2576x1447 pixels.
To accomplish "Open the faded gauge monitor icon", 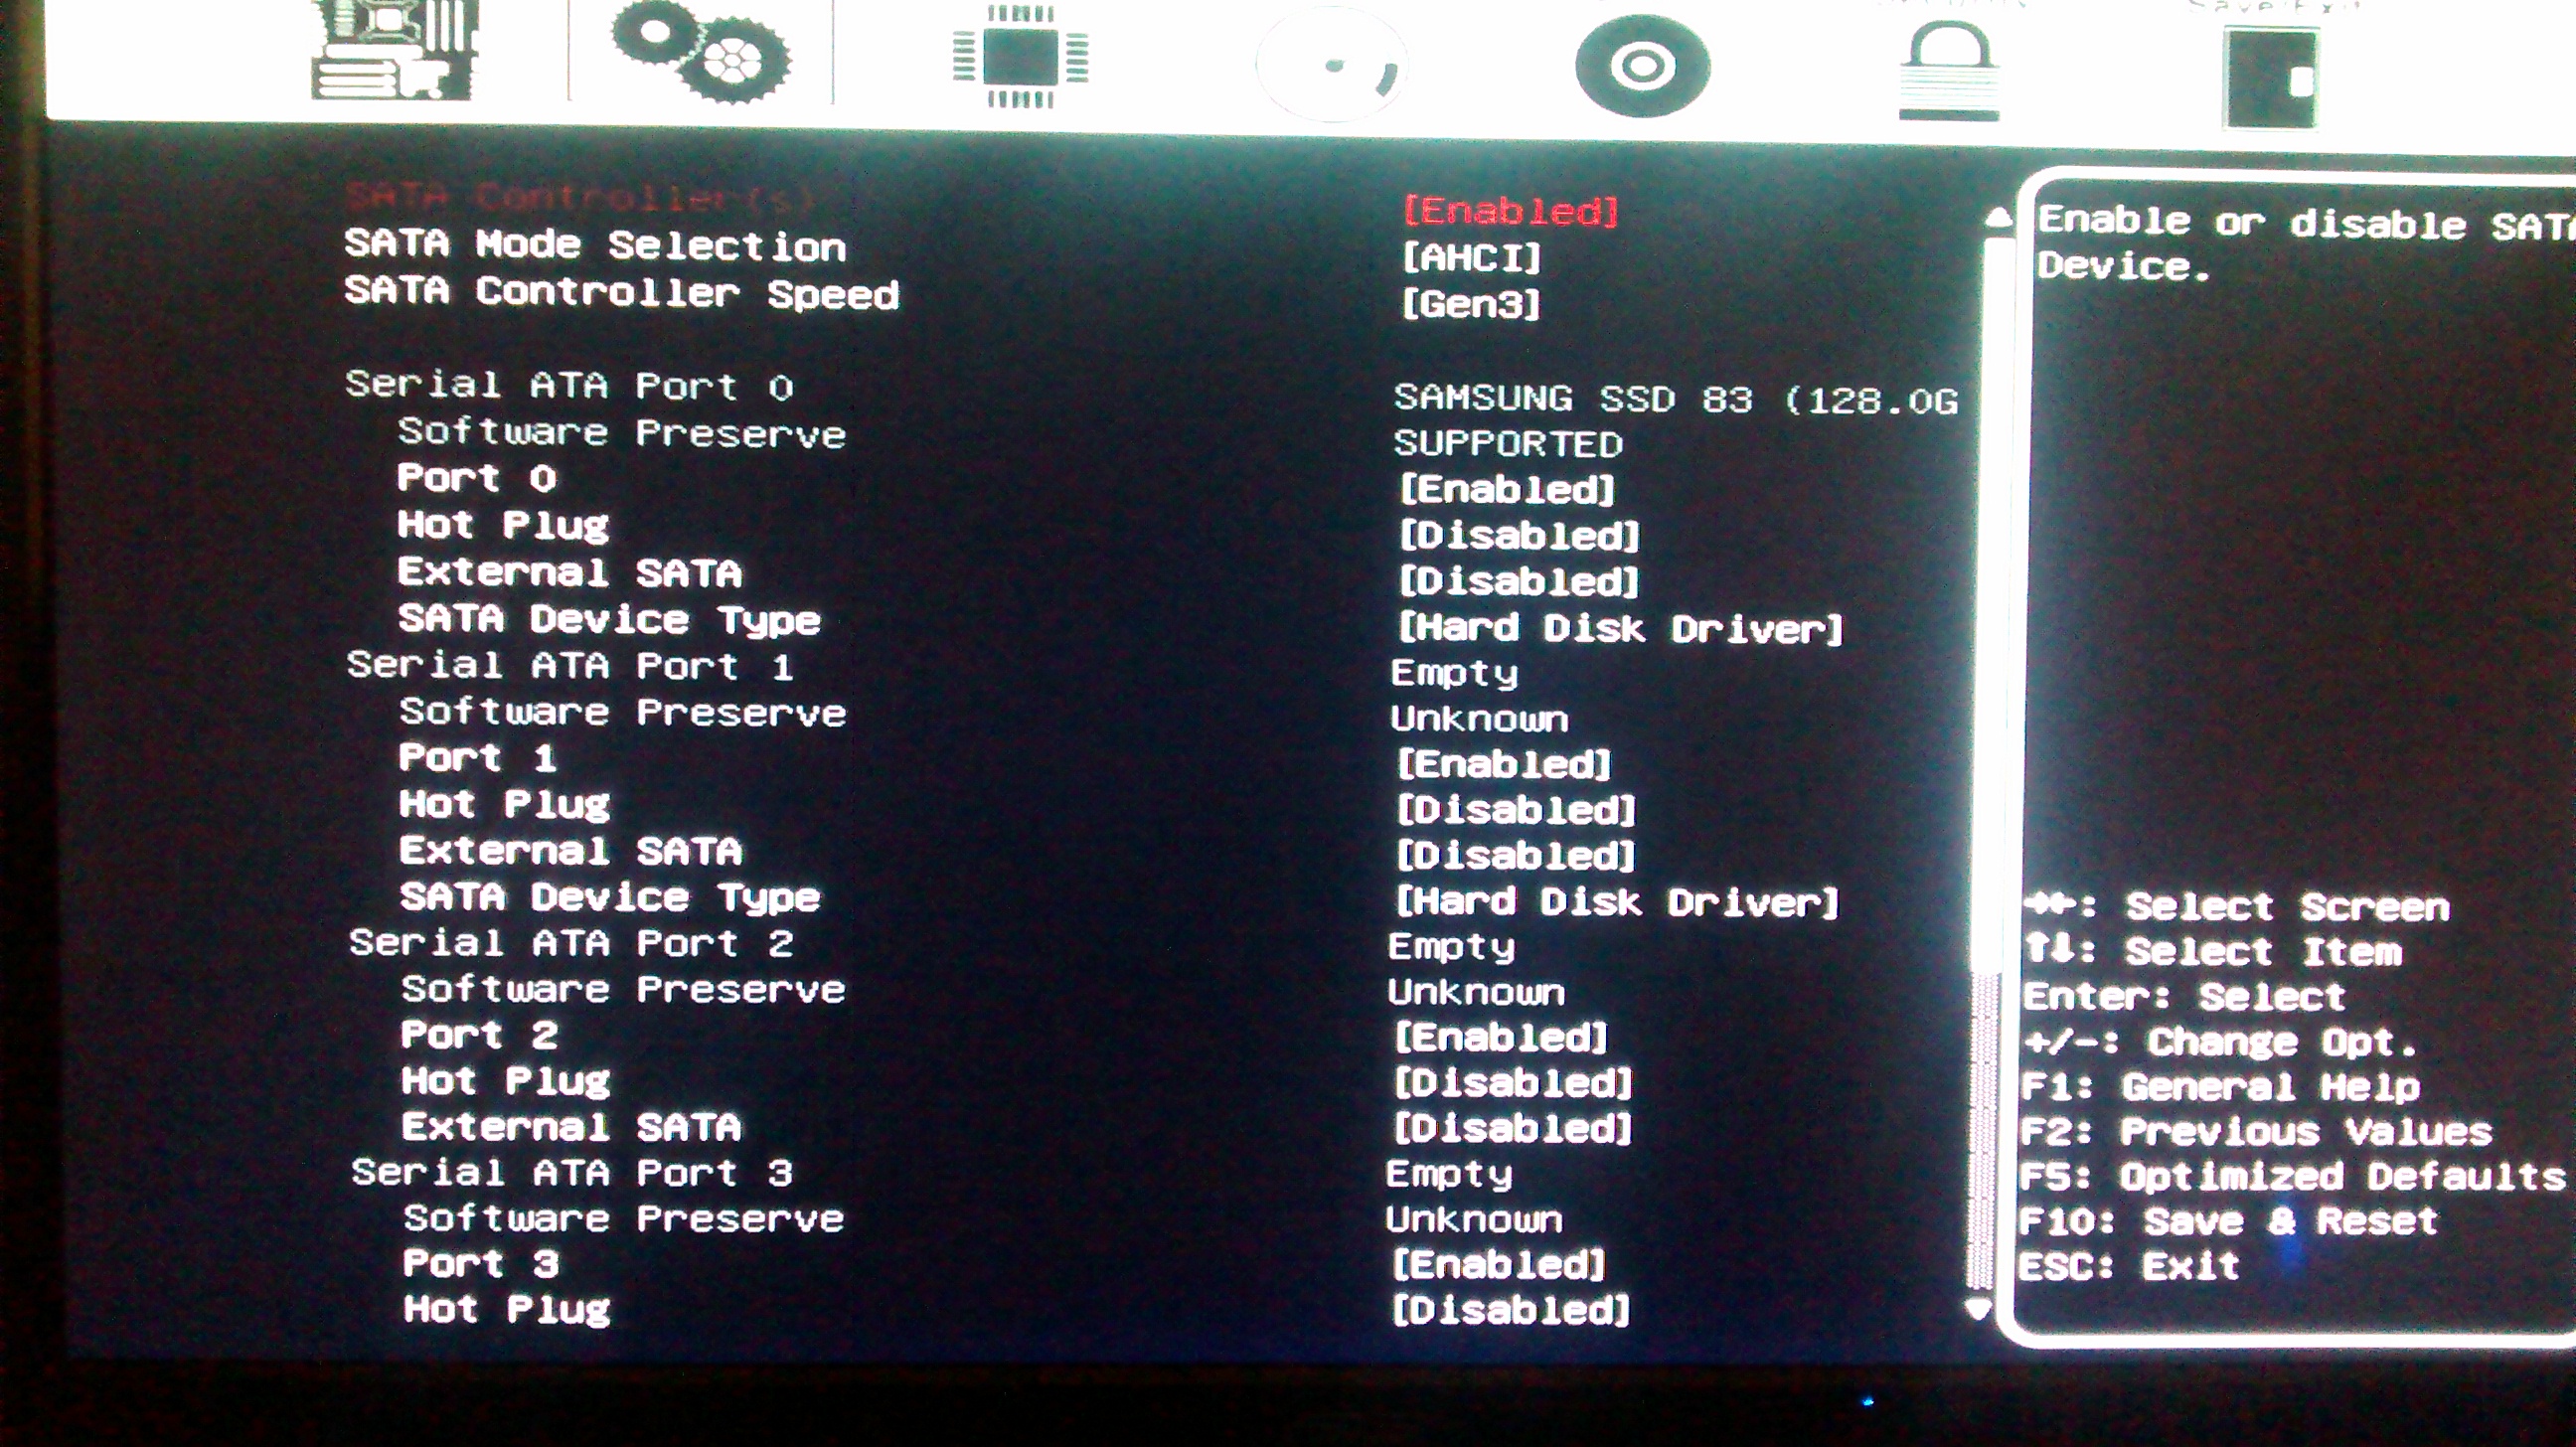I will pos(1332,66).
